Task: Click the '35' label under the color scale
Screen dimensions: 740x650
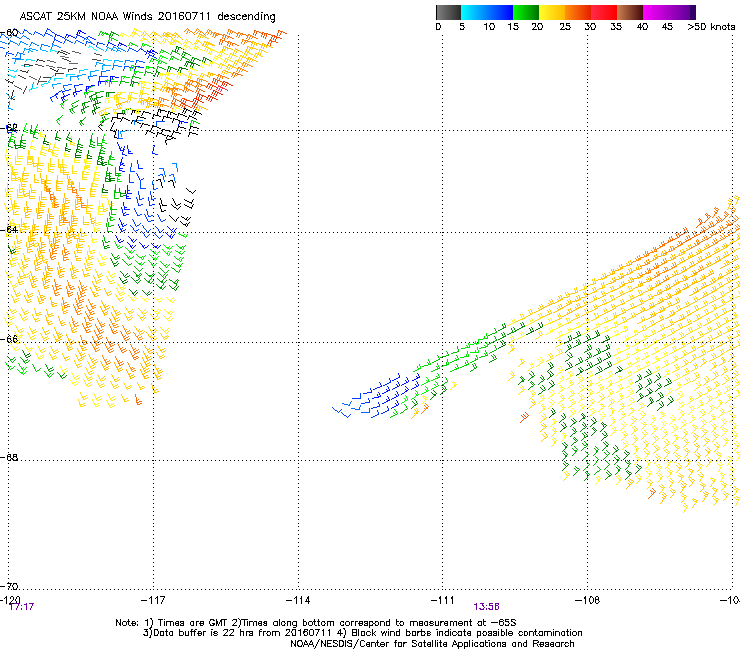Action: tap(616, 27)
